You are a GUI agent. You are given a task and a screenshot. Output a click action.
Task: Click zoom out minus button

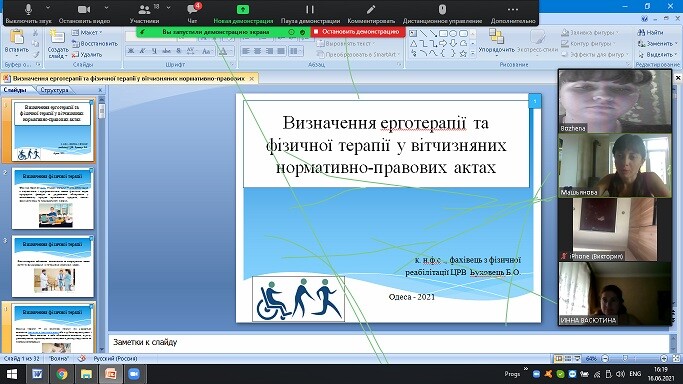point(605,359)
